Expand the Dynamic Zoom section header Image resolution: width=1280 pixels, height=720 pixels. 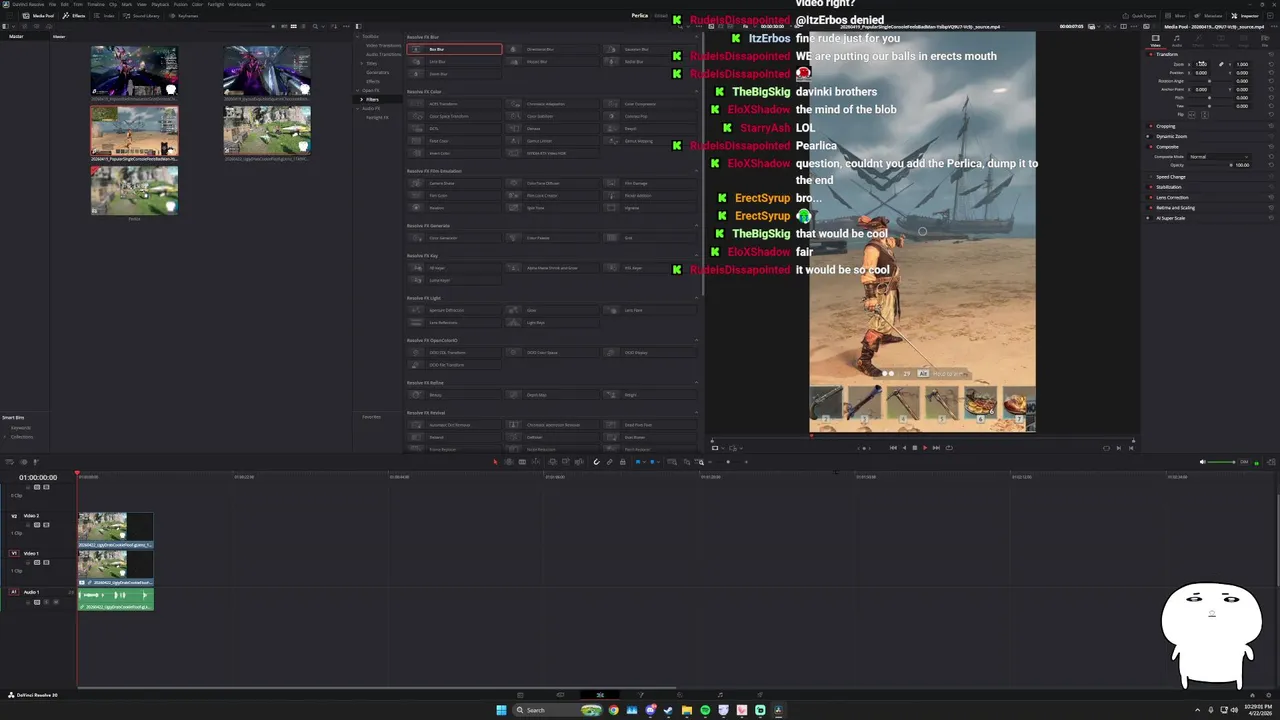point(1172,136)
